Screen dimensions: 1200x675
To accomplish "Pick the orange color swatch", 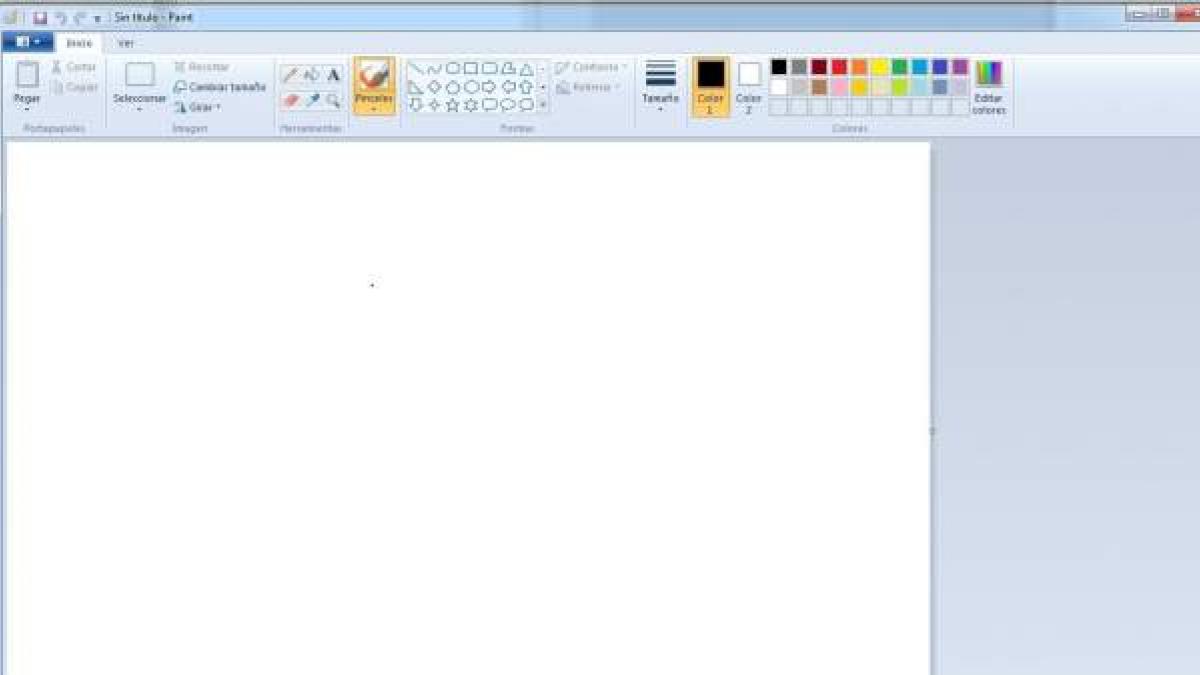I will (x=859, y=67).
